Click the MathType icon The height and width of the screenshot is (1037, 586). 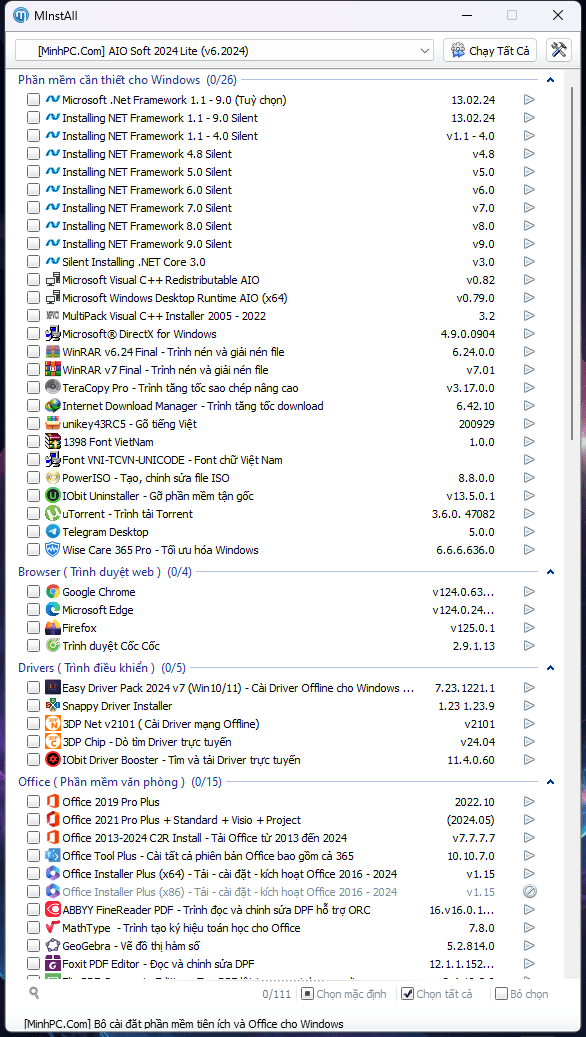(53, 928)
